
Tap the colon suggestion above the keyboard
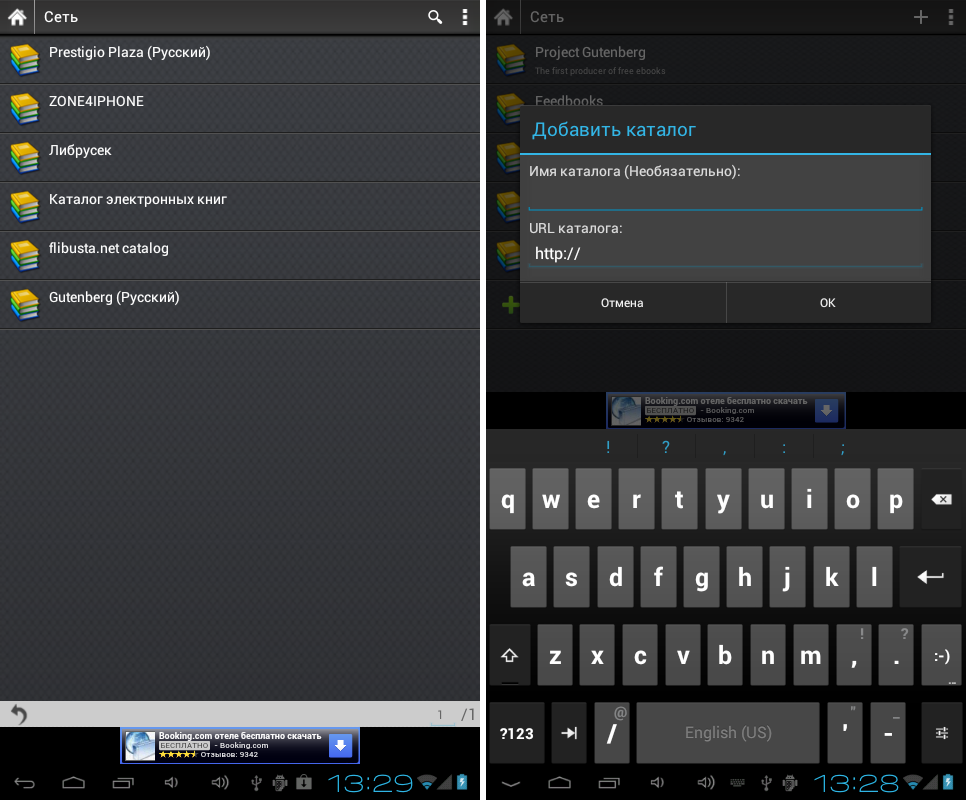point(784,447)
